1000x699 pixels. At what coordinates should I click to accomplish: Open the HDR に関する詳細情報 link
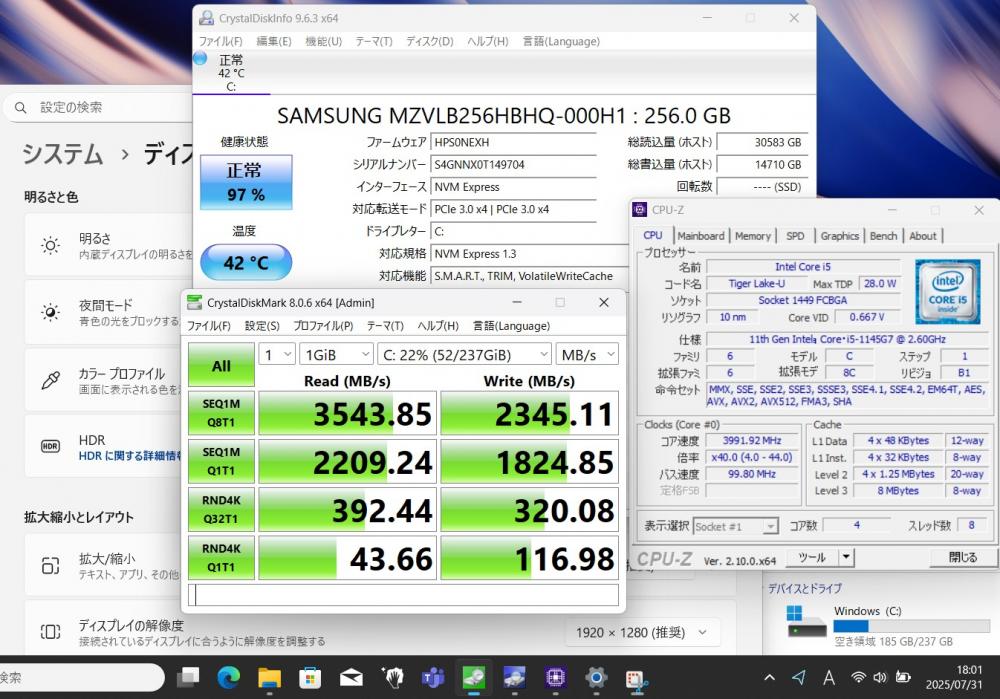click(130, 456)
